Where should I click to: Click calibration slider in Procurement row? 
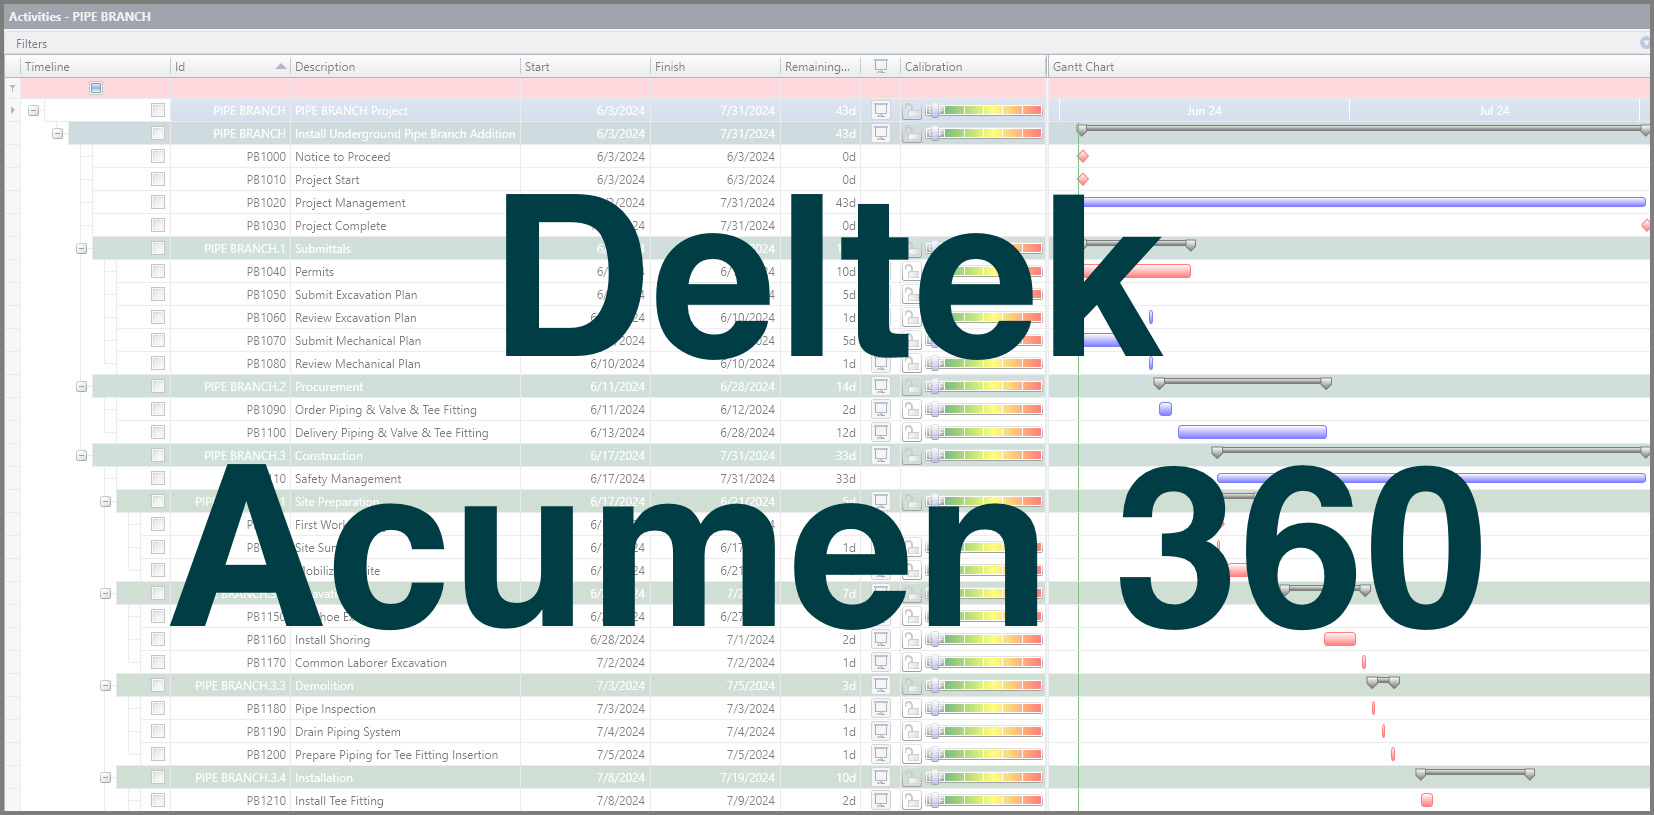pyautogui.click(x=984, y=386)
